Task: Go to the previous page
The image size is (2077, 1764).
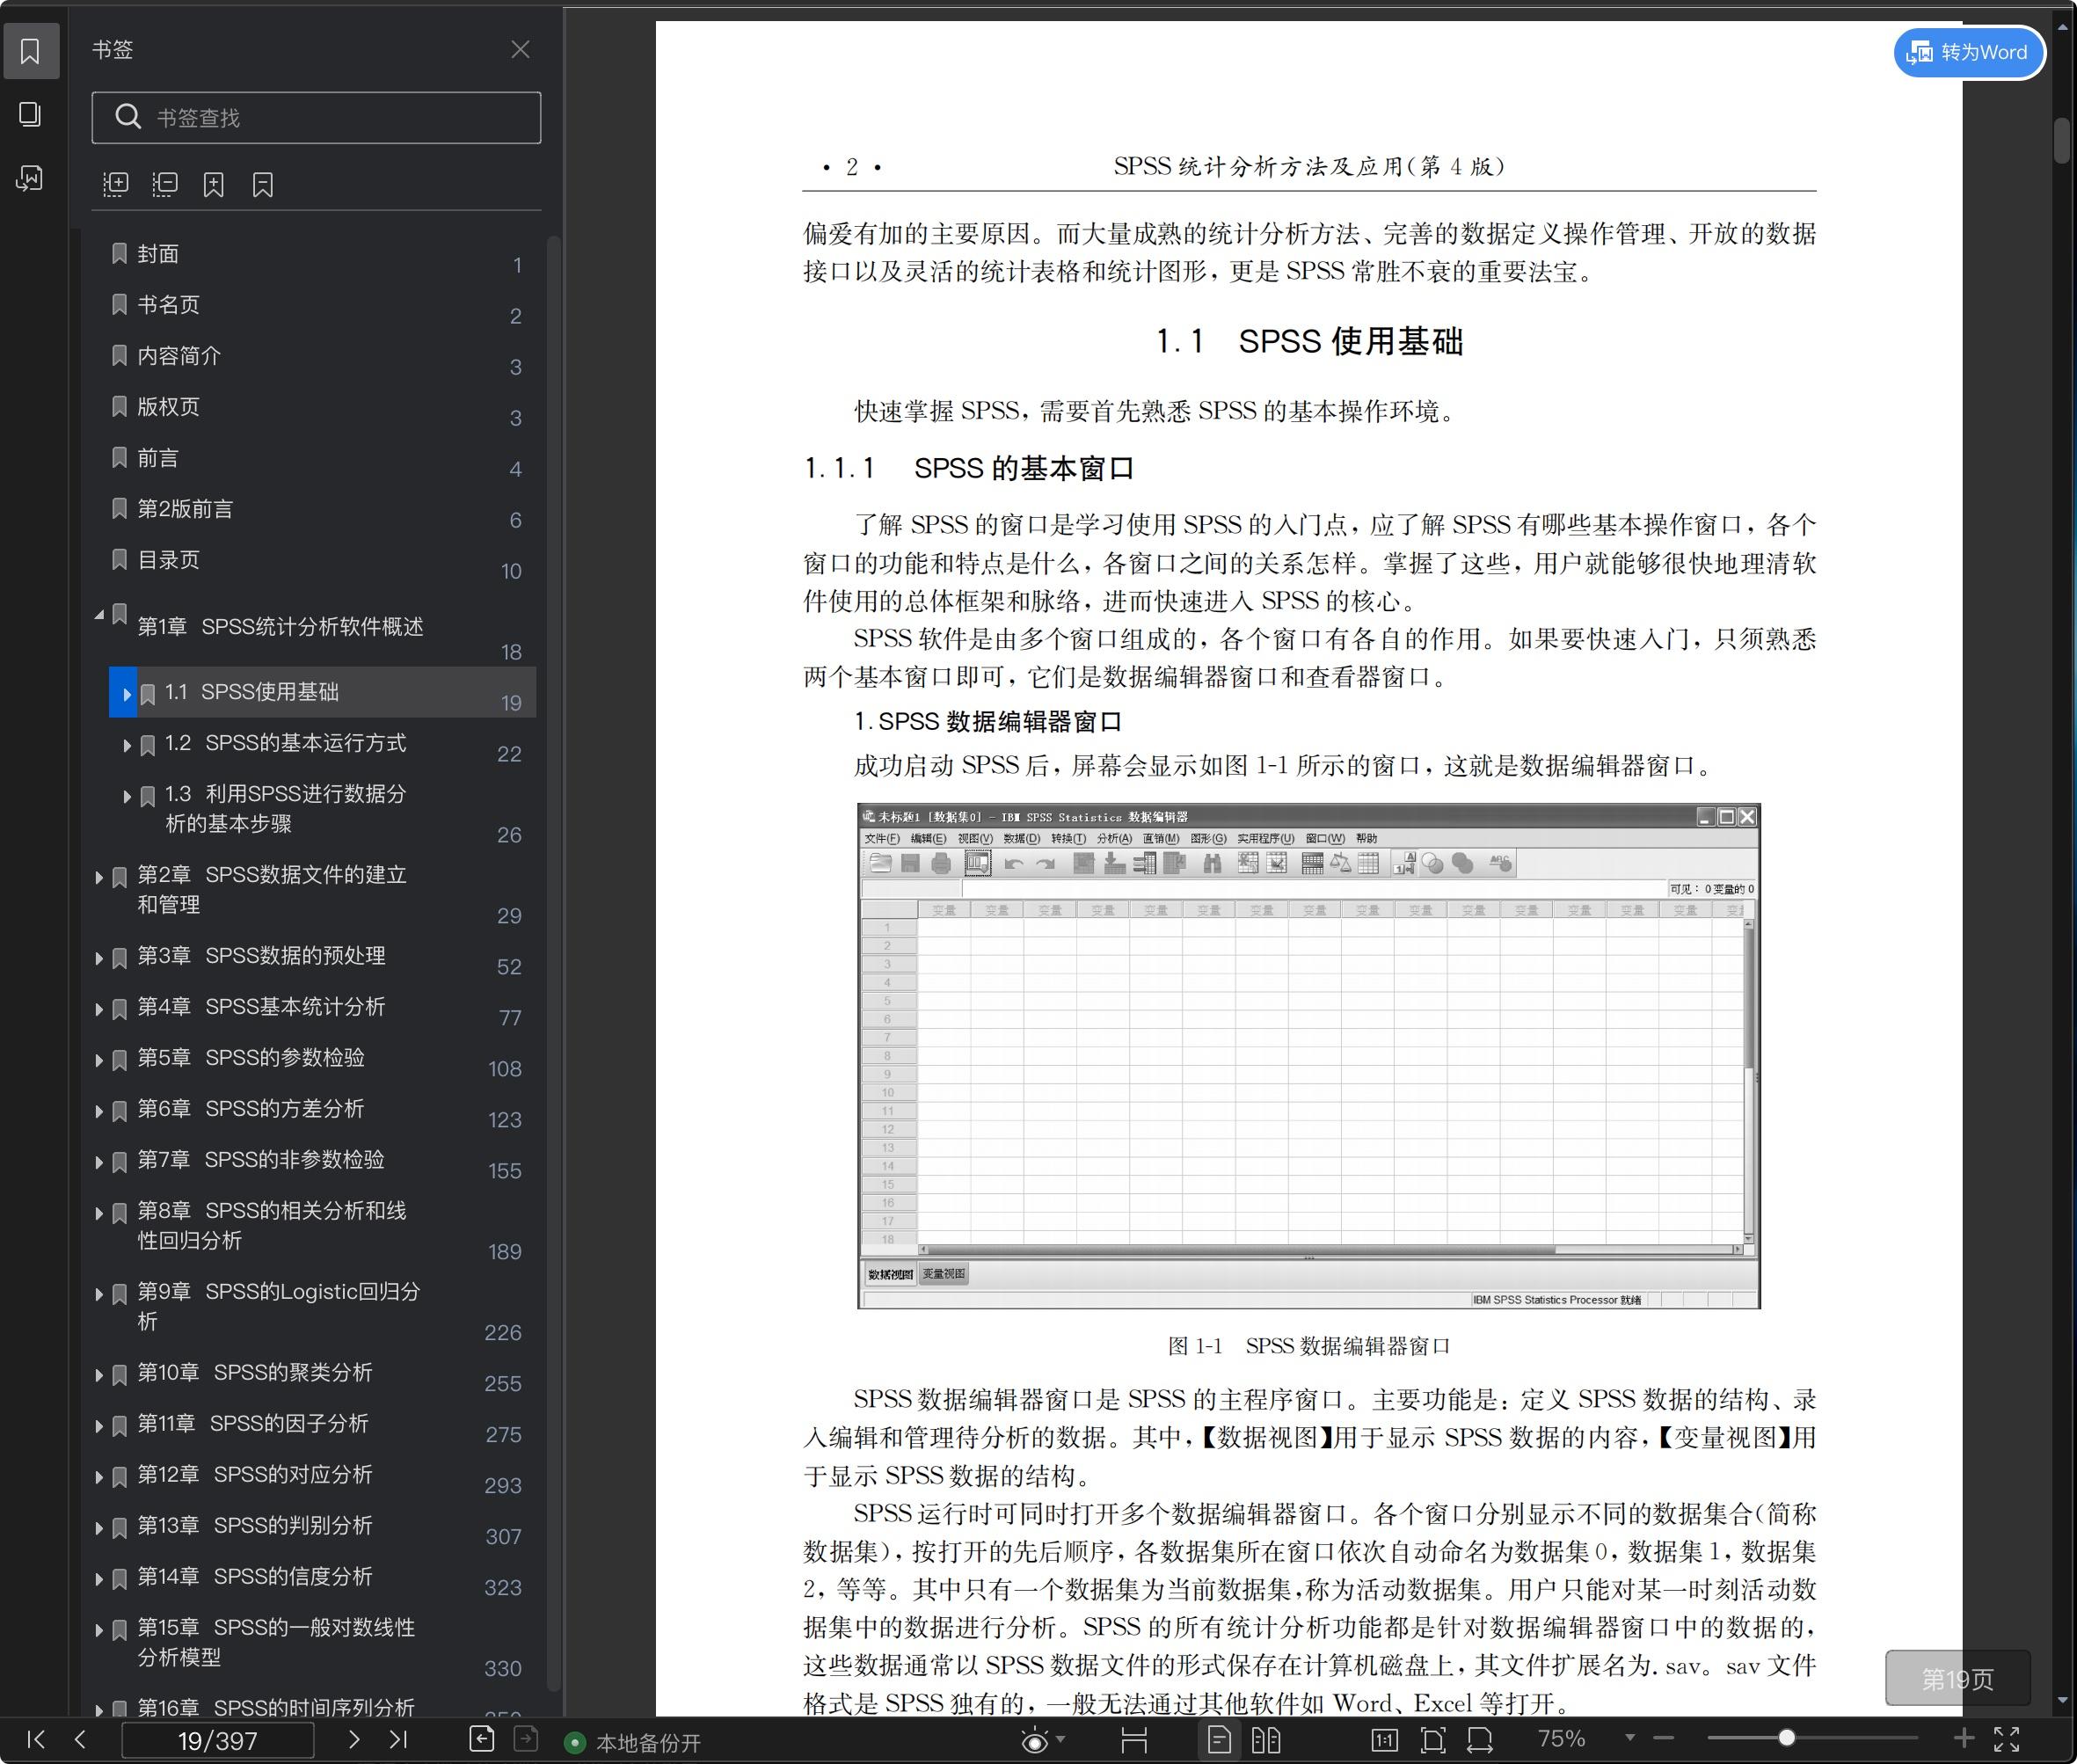Action: pyautogui.click(x=80, y=1739)
